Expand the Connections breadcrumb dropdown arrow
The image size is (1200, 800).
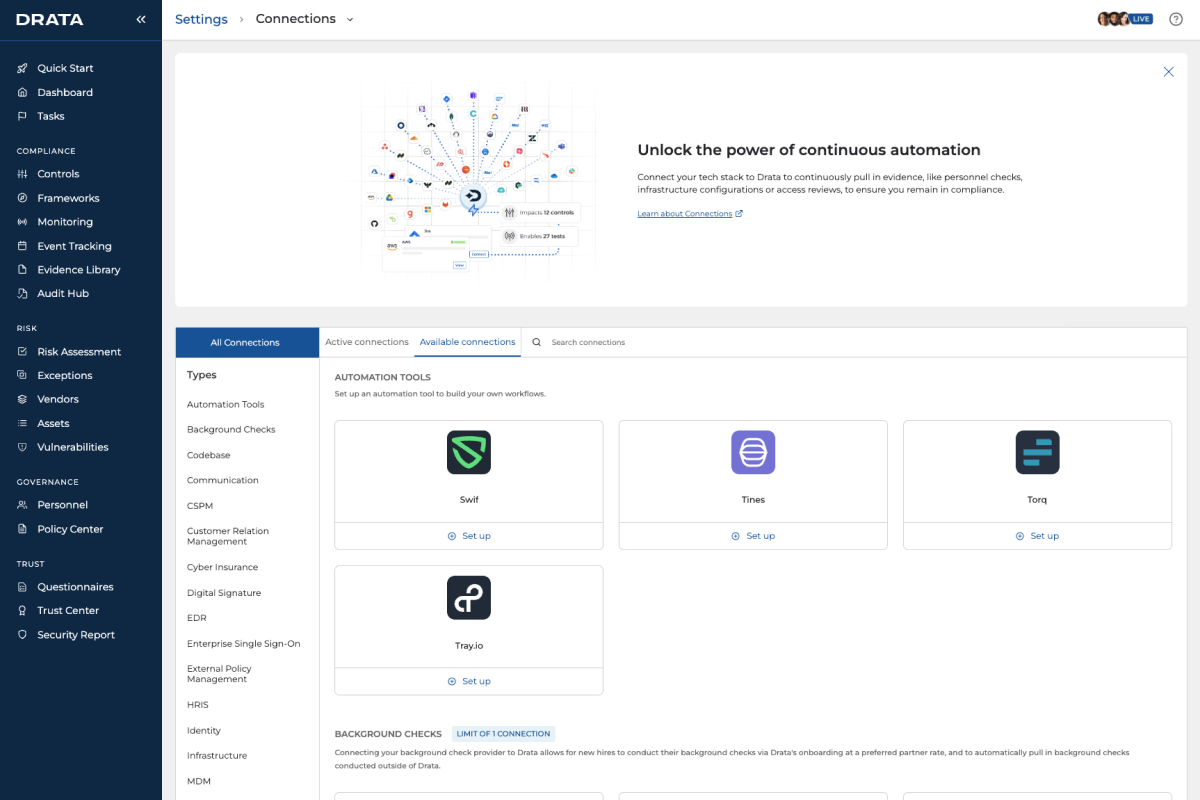pos(350,19)
